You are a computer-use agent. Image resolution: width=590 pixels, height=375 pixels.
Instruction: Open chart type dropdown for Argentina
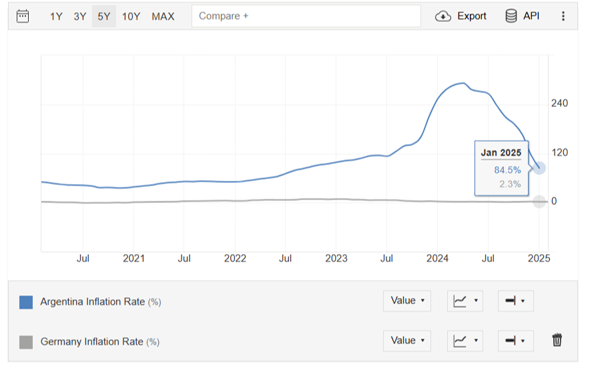coord(465,301)
